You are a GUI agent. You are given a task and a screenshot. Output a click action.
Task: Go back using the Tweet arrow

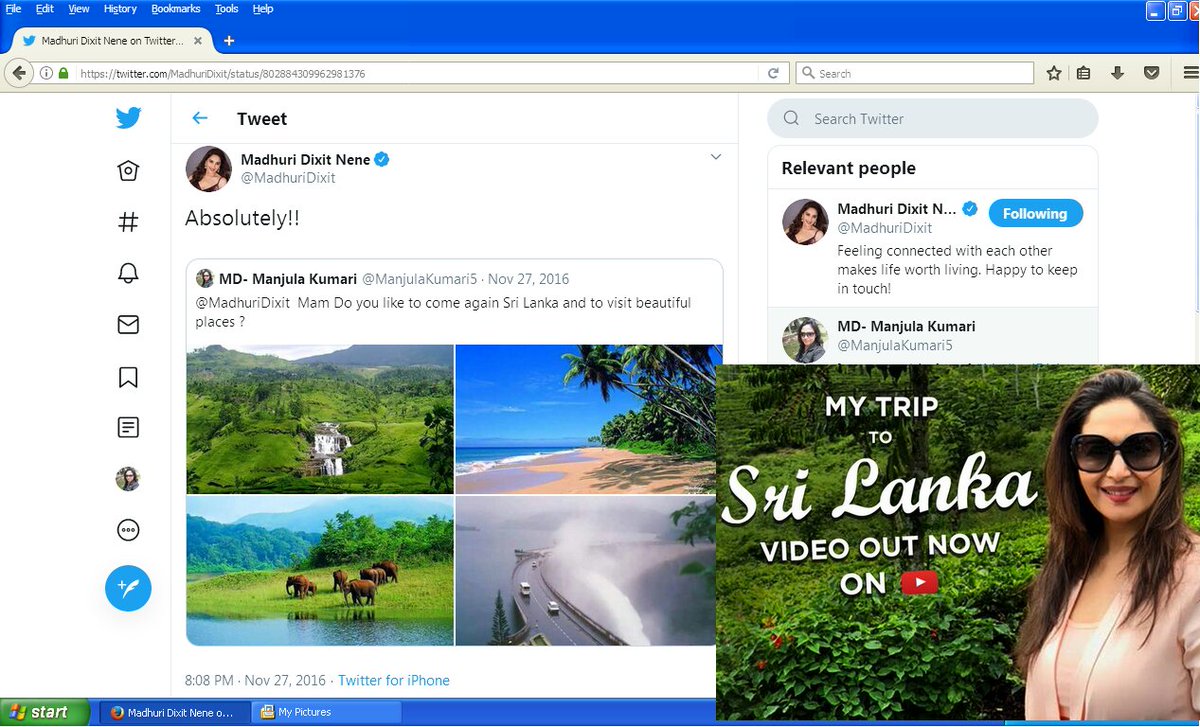click(200, 118)
